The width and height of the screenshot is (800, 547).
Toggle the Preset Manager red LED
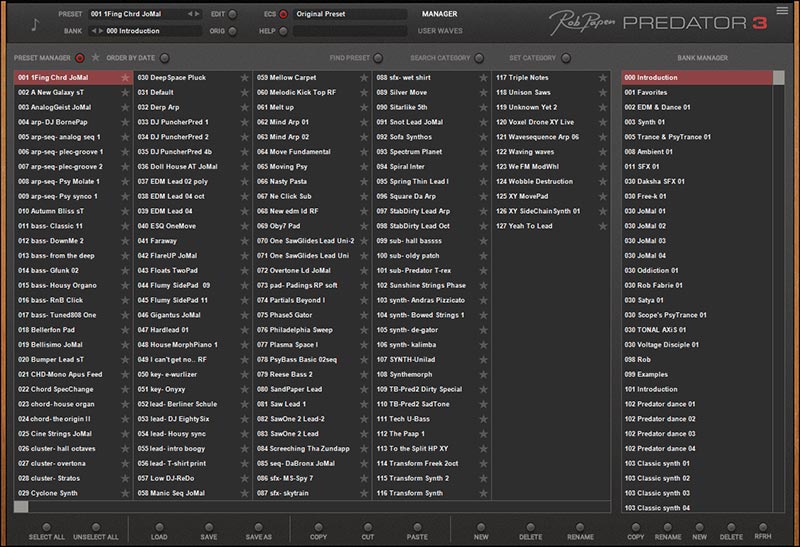point(80,58)
